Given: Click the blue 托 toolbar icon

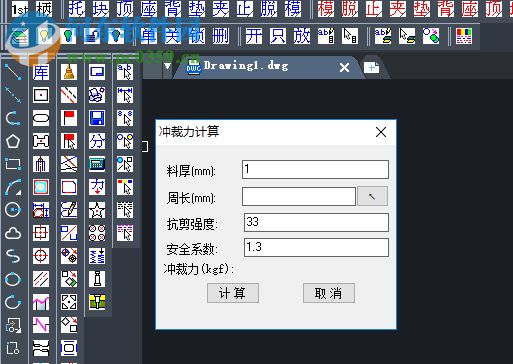Looking at the screenshot, I should (77, 9).
